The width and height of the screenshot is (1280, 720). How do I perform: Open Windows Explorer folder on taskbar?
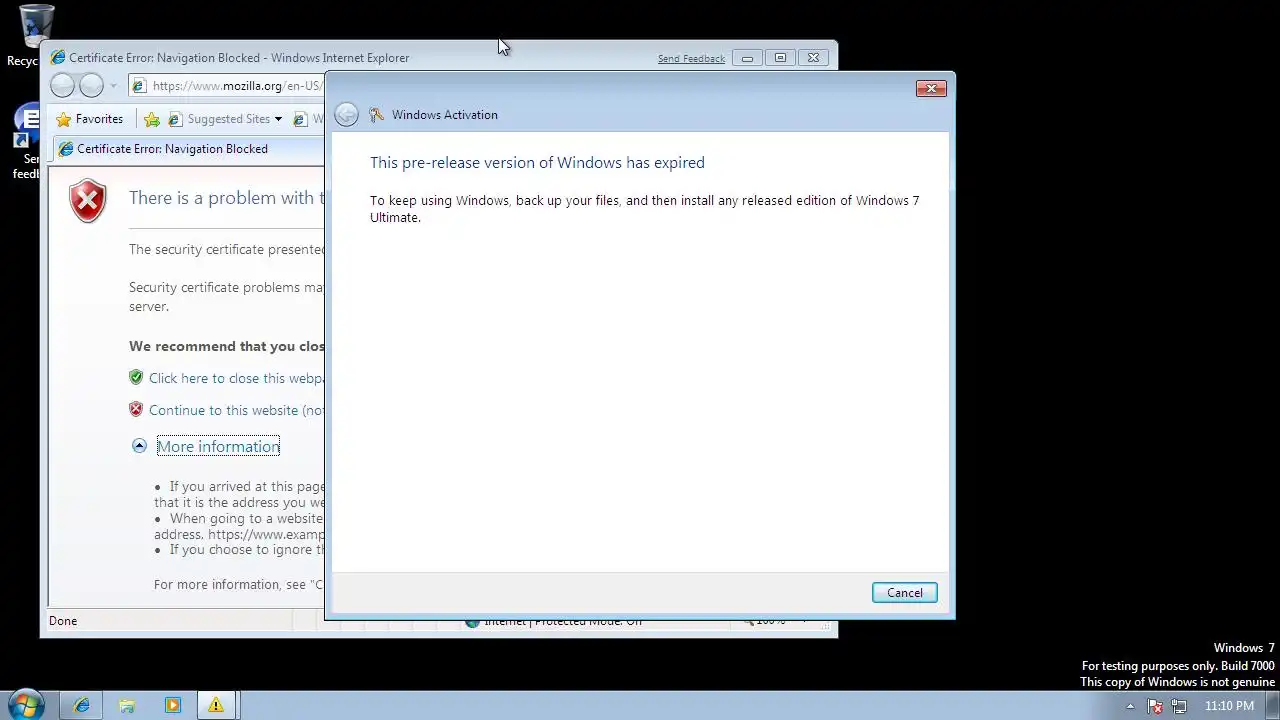coord(127,705)
